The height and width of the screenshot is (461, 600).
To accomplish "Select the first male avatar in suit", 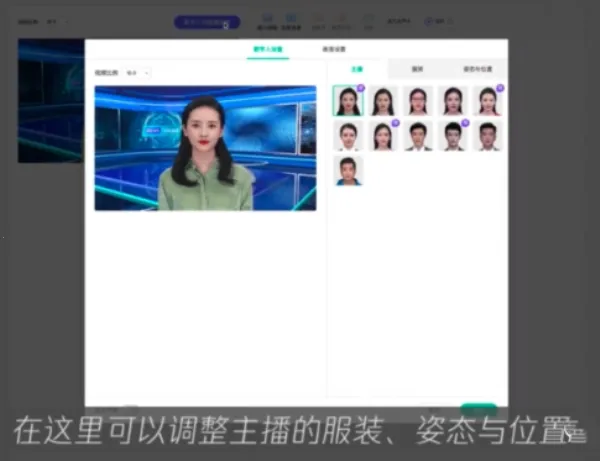I will (x=417, y=136).
